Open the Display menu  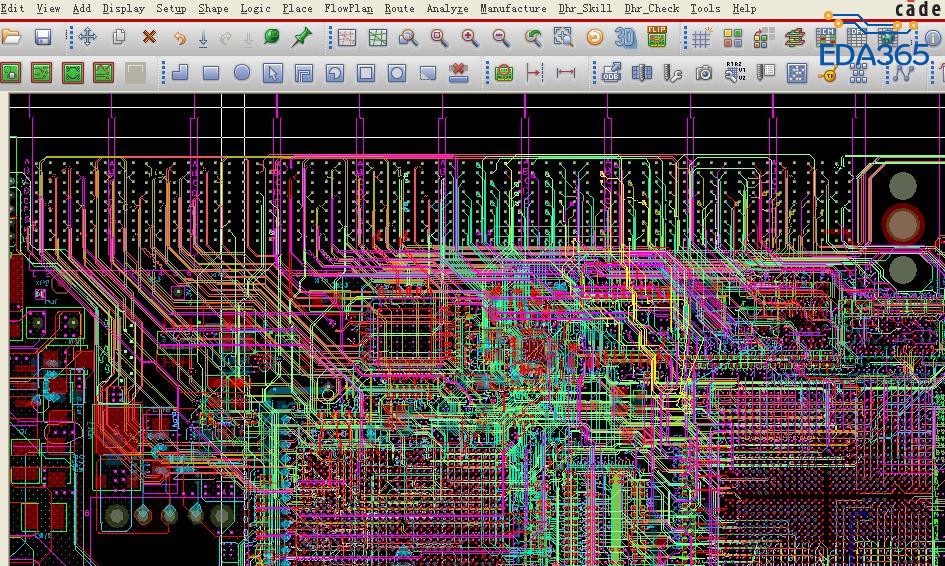[124, 8]
